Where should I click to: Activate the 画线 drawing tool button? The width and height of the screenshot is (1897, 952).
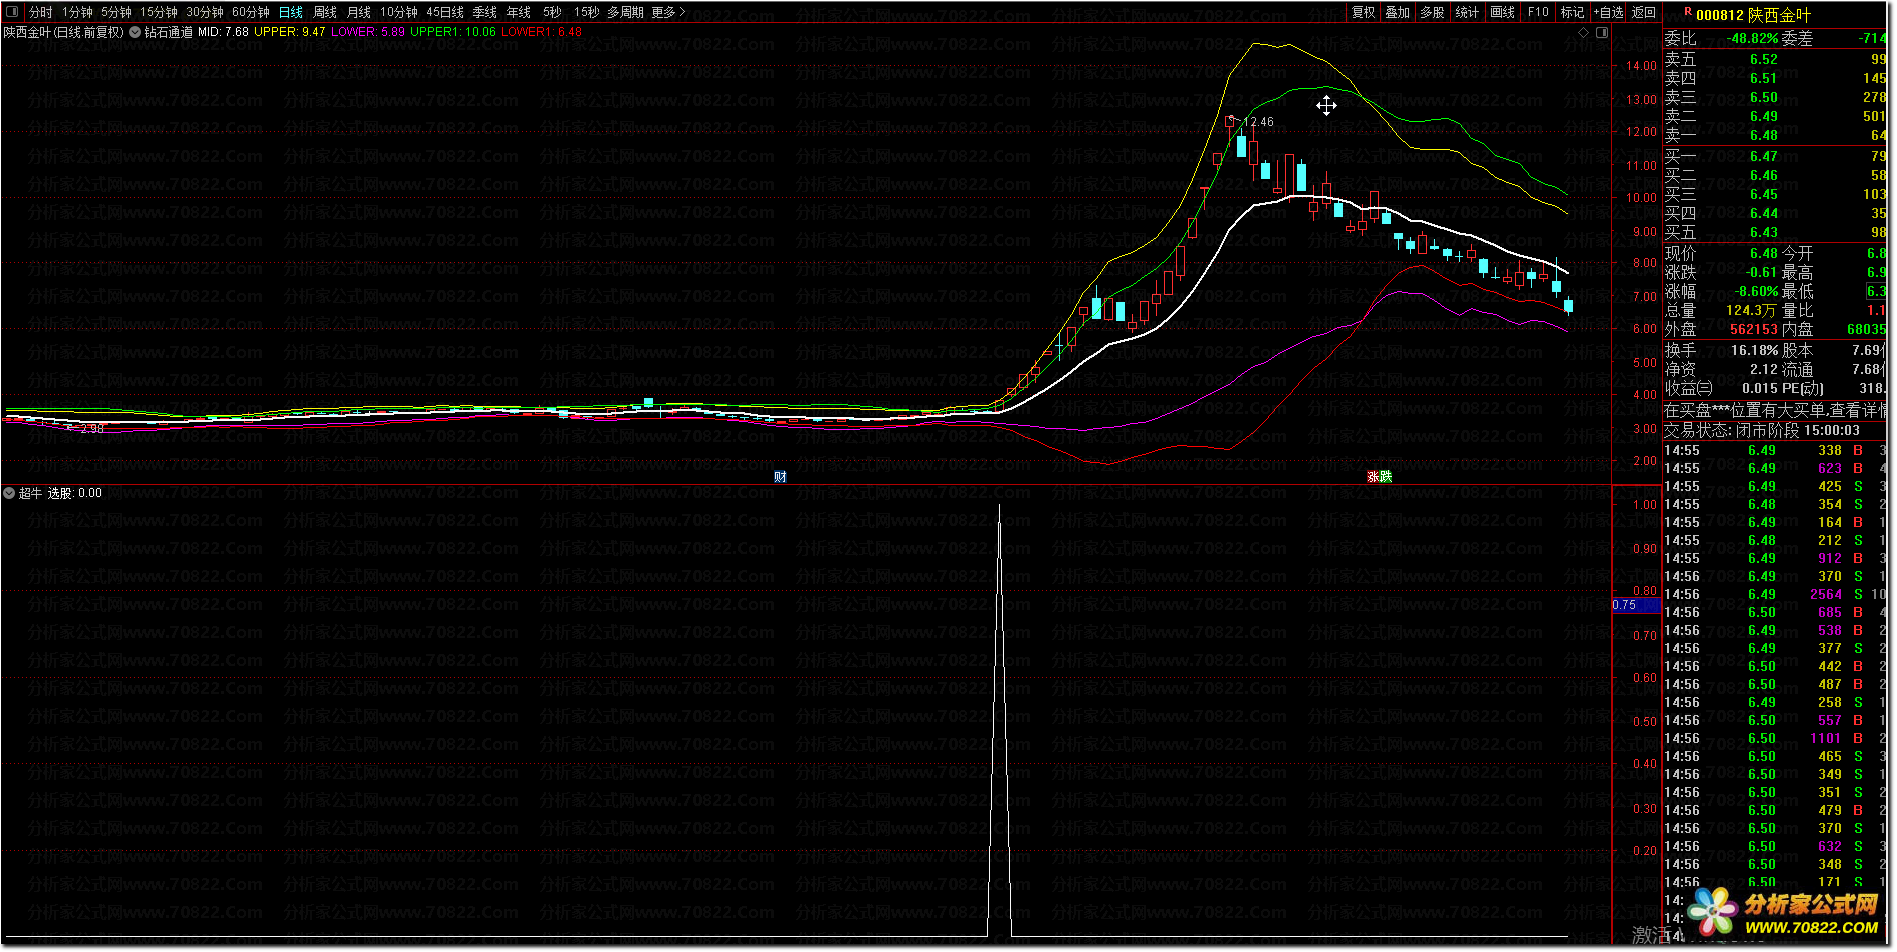[x=1502, y=12]
